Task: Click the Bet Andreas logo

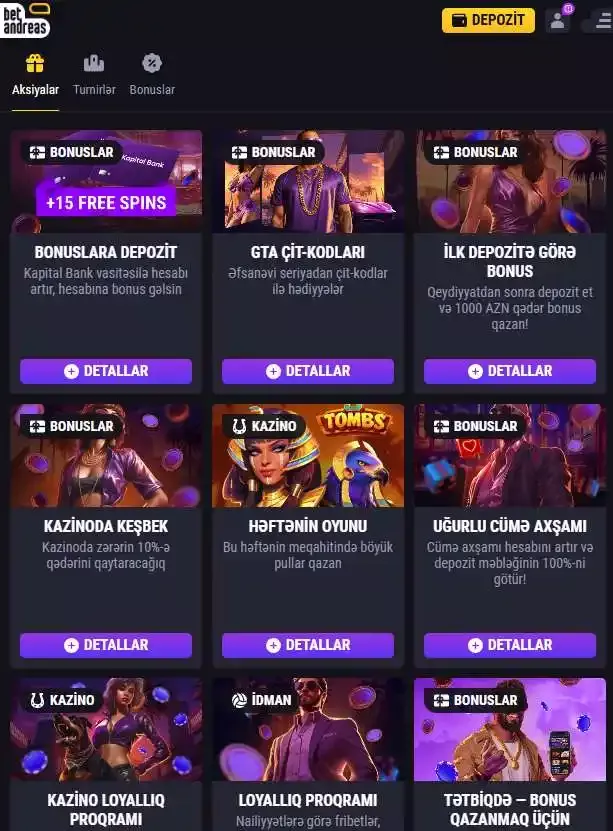Action: click(x=26, y=20)
